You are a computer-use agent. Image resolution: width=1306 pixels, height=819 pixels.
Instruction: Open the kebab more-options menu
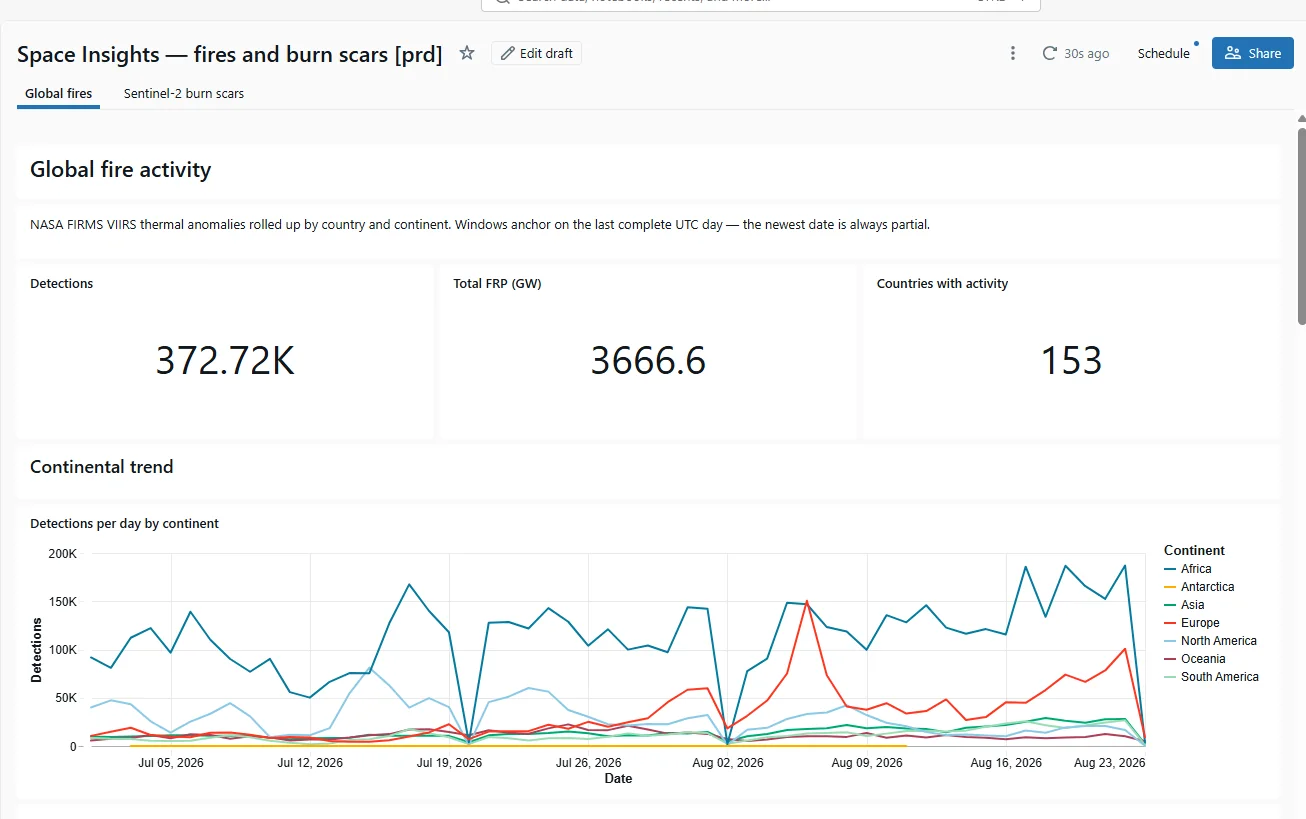pos(1013,53)
